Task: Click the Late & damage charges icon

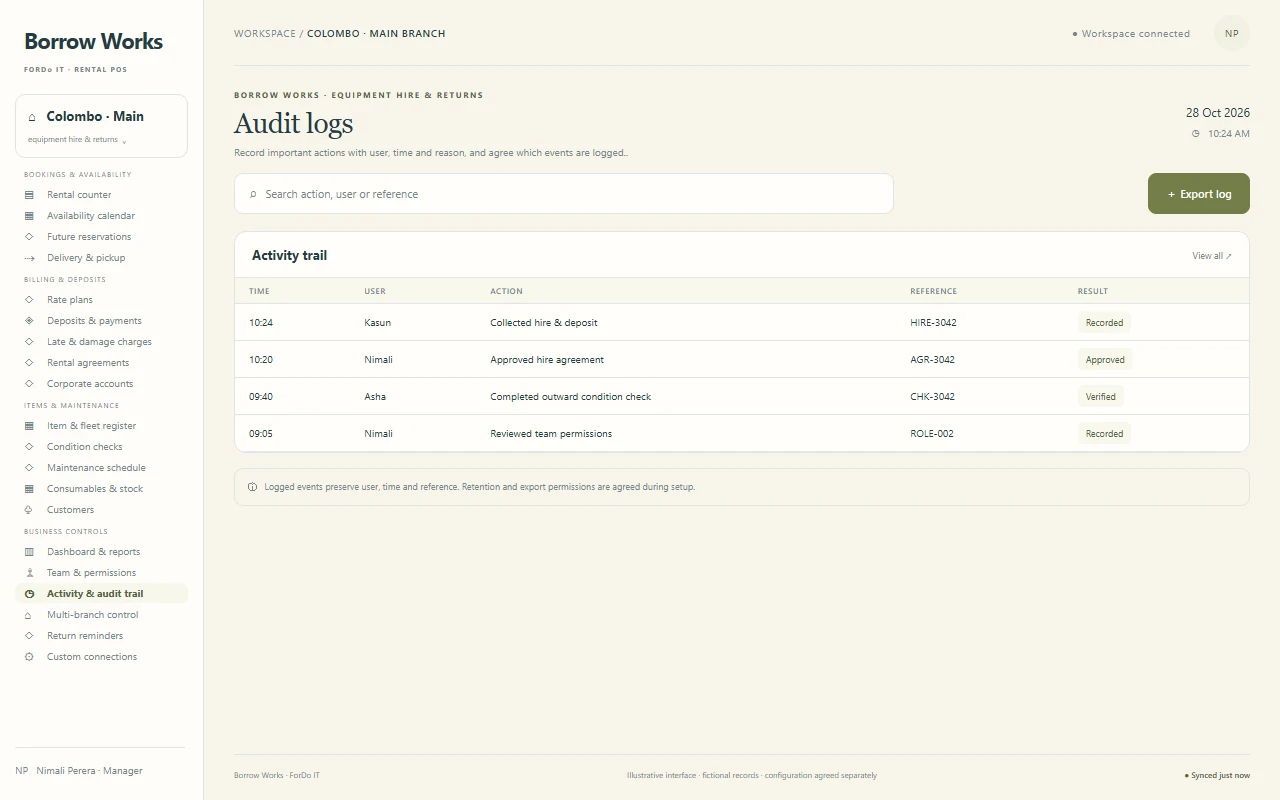Action: click(29, 342)
